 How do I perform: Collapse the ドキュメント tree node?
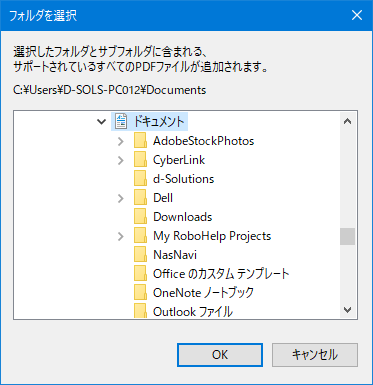click(101, 122)
